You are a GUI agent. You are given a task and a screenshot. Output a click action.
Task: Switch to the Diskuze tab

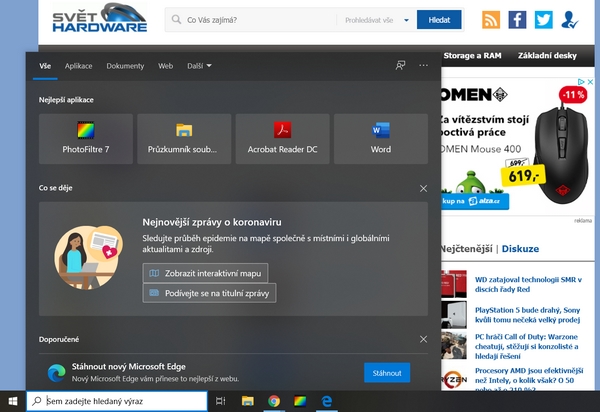coord(520,249)
